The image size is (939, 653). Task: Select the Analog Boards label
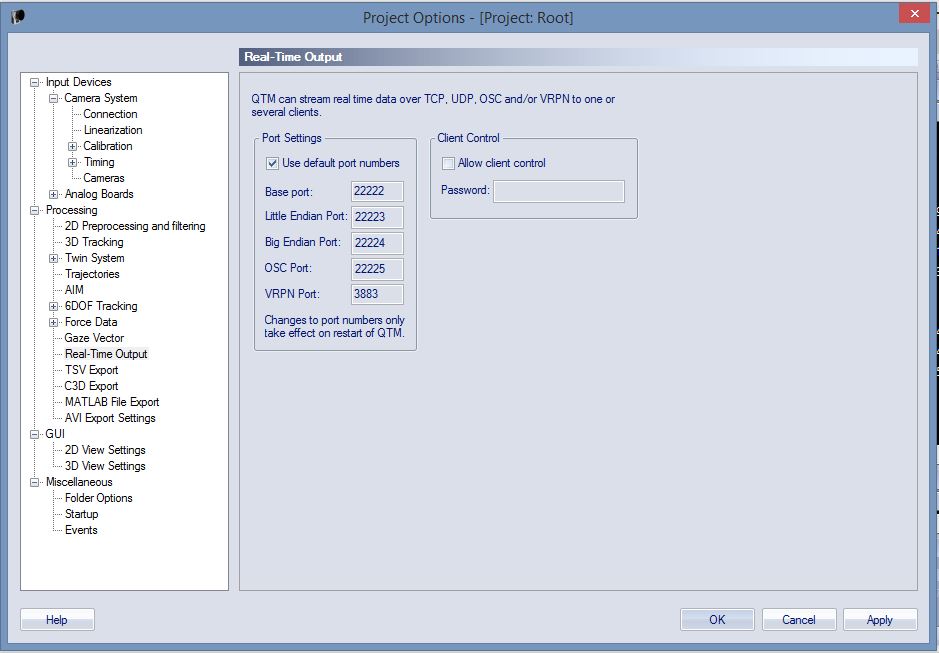pyautogui.click(x=99, y=194)
